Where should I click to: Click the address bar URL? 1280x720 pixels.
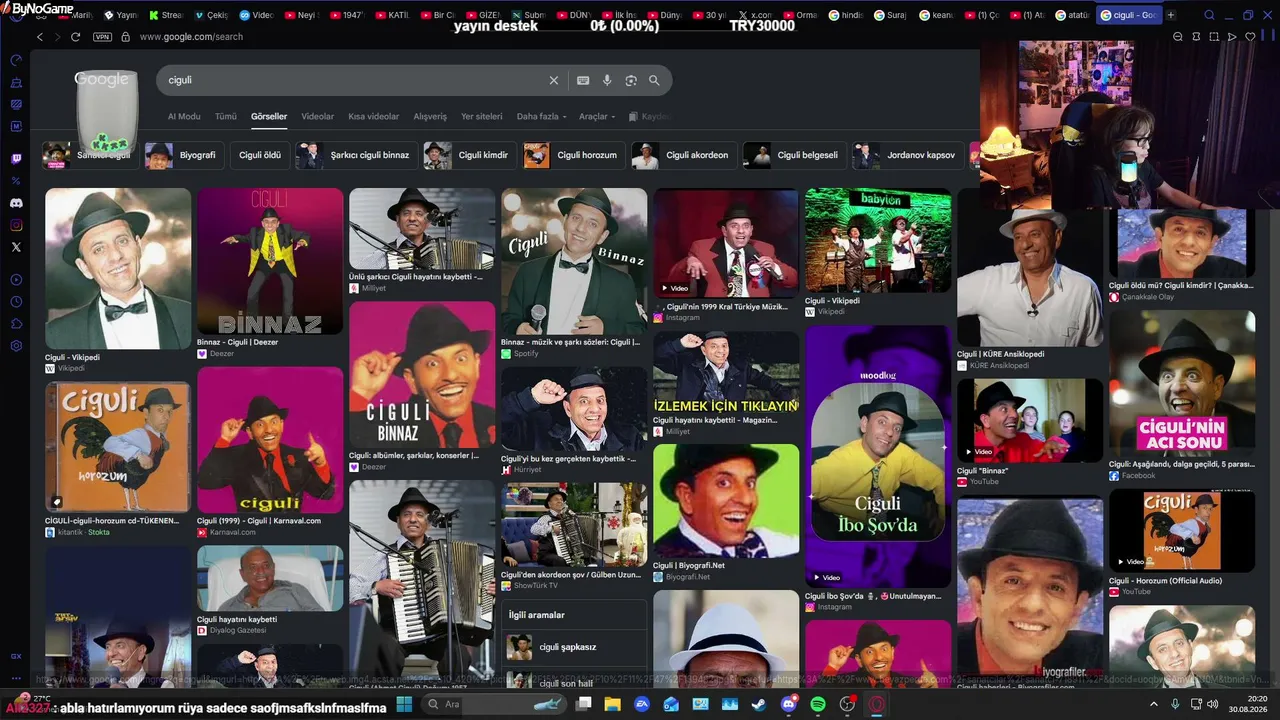pos(191,37)
